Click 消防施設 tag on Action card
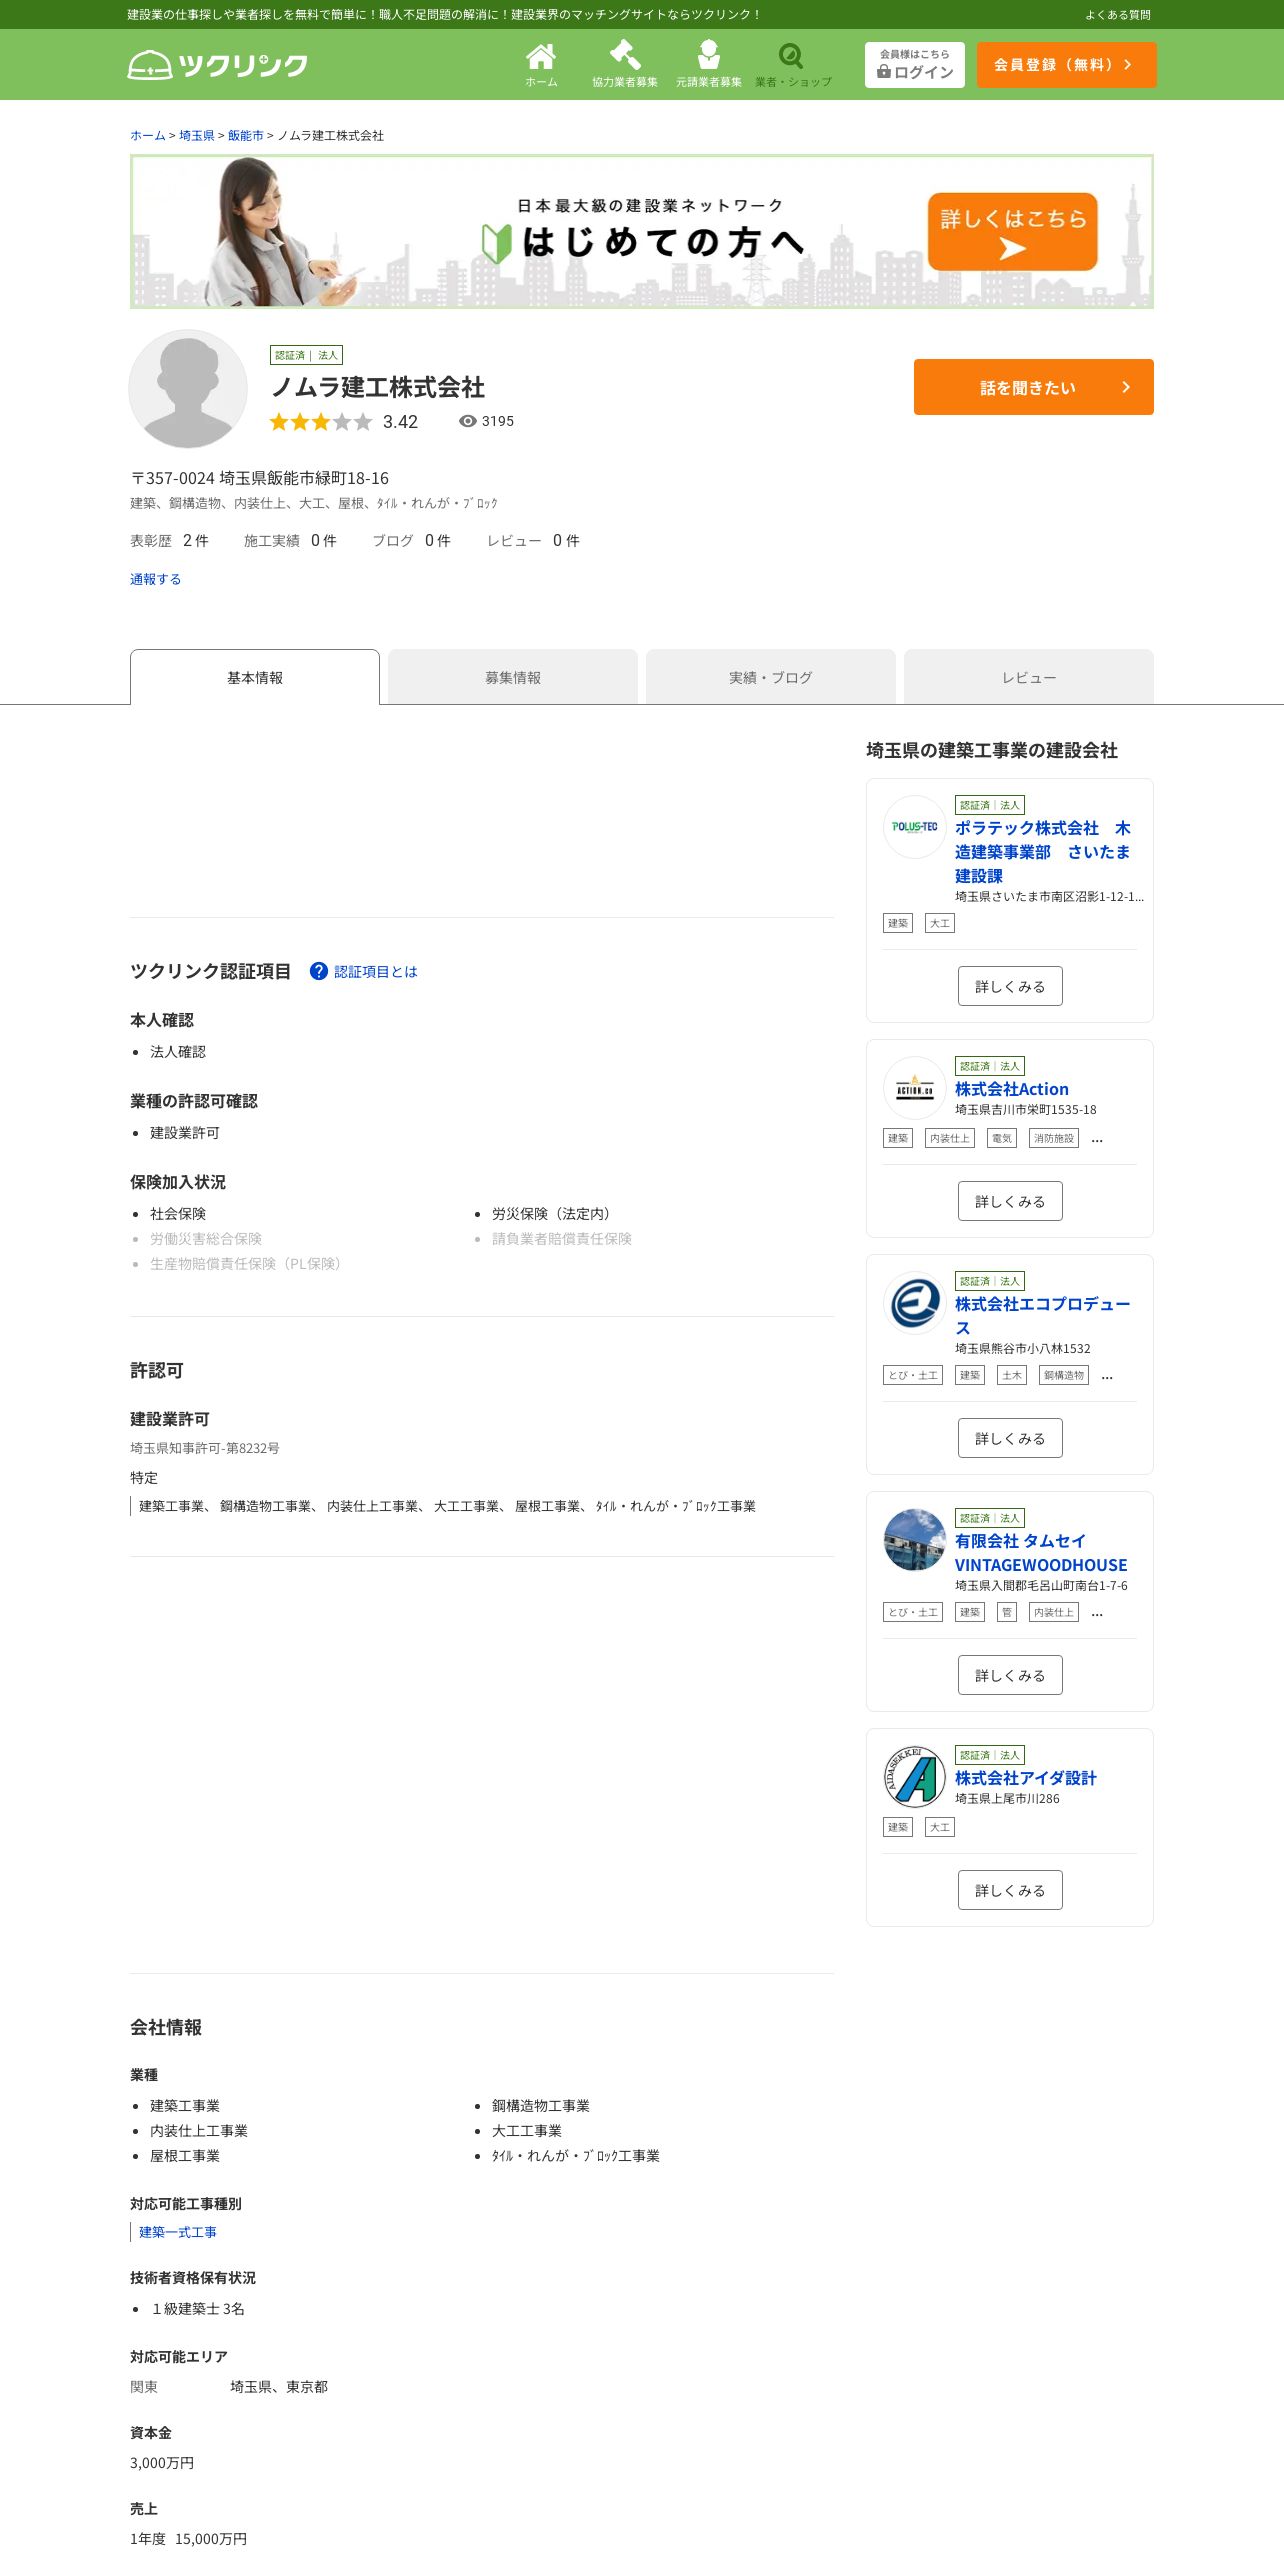1284x2568 pixels. 1054,1138
